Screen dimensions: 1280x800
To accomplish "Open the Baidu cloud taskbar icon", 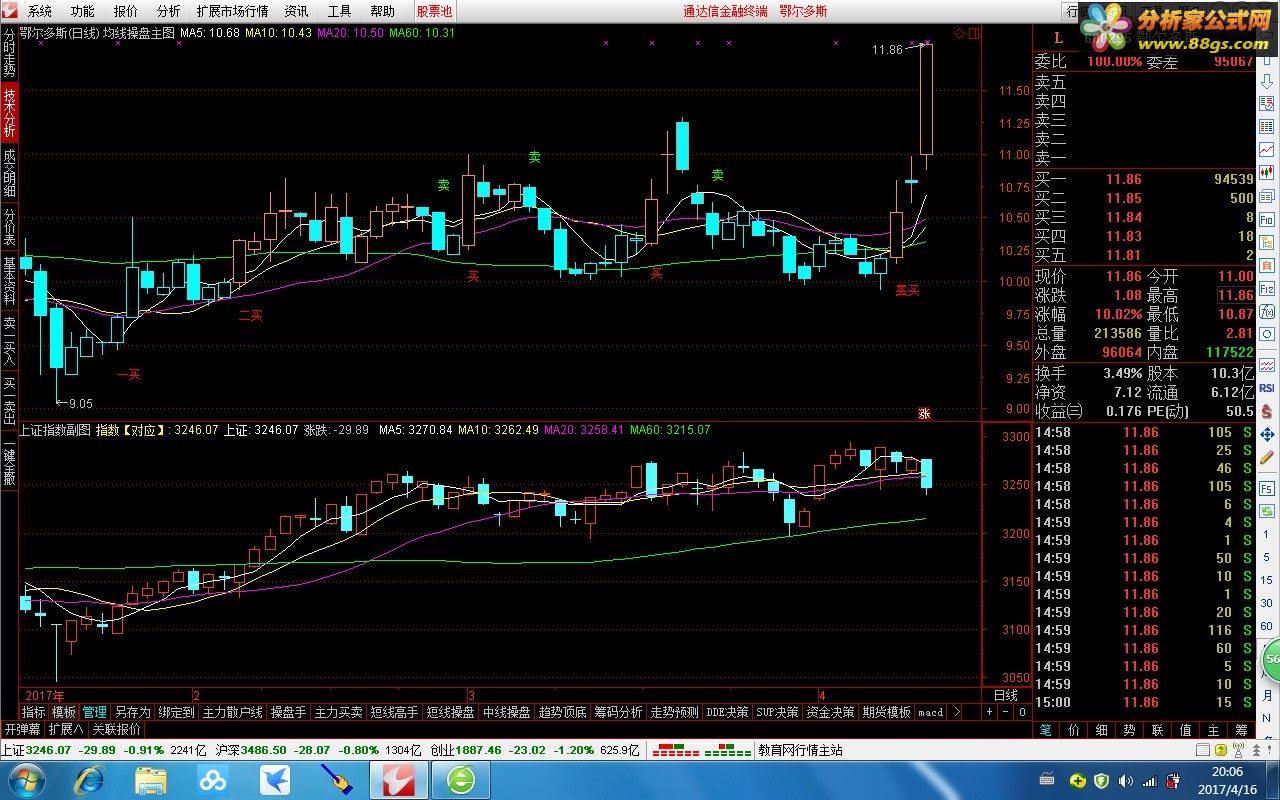I will (212, 779).
